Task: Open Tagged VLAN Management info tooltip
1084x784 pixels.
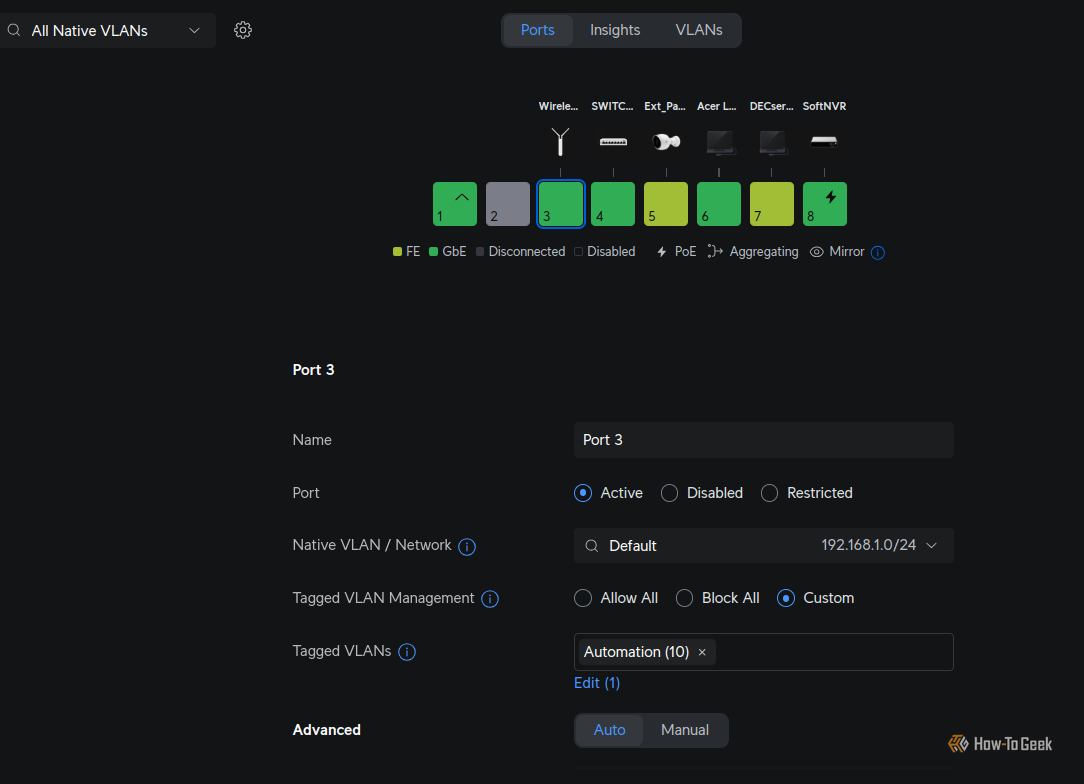Action: 490,599
